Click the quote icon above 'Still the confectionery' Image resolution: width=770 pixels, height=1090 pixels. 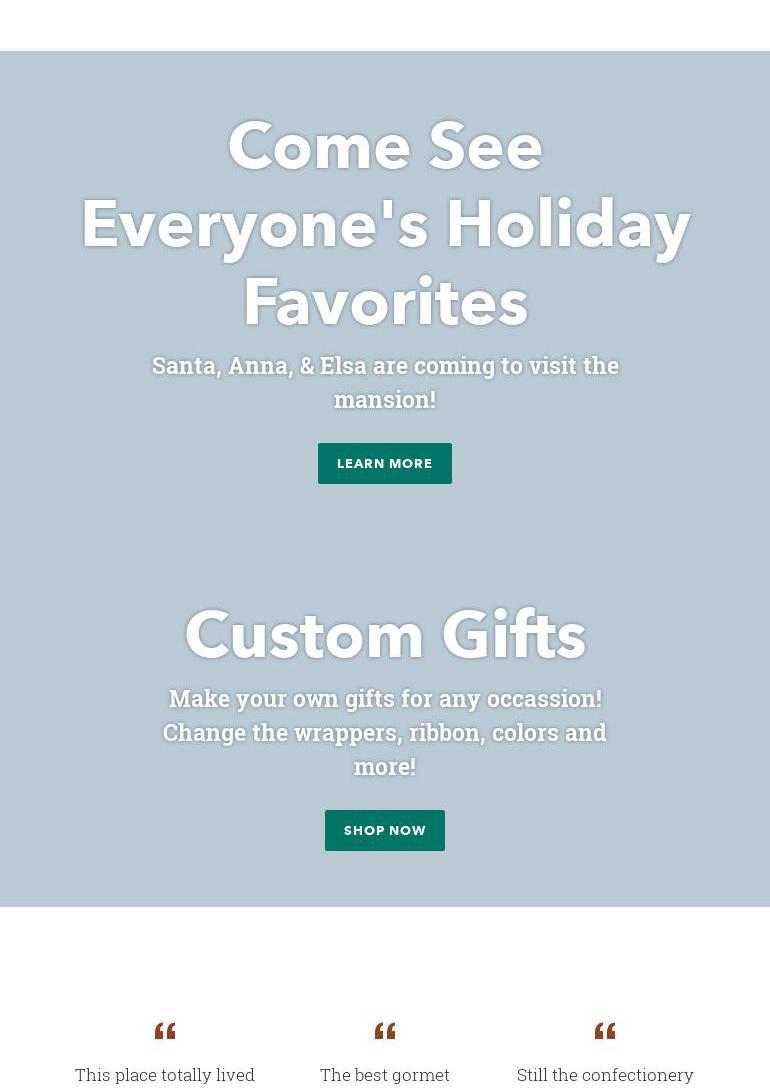(605, 1030)
